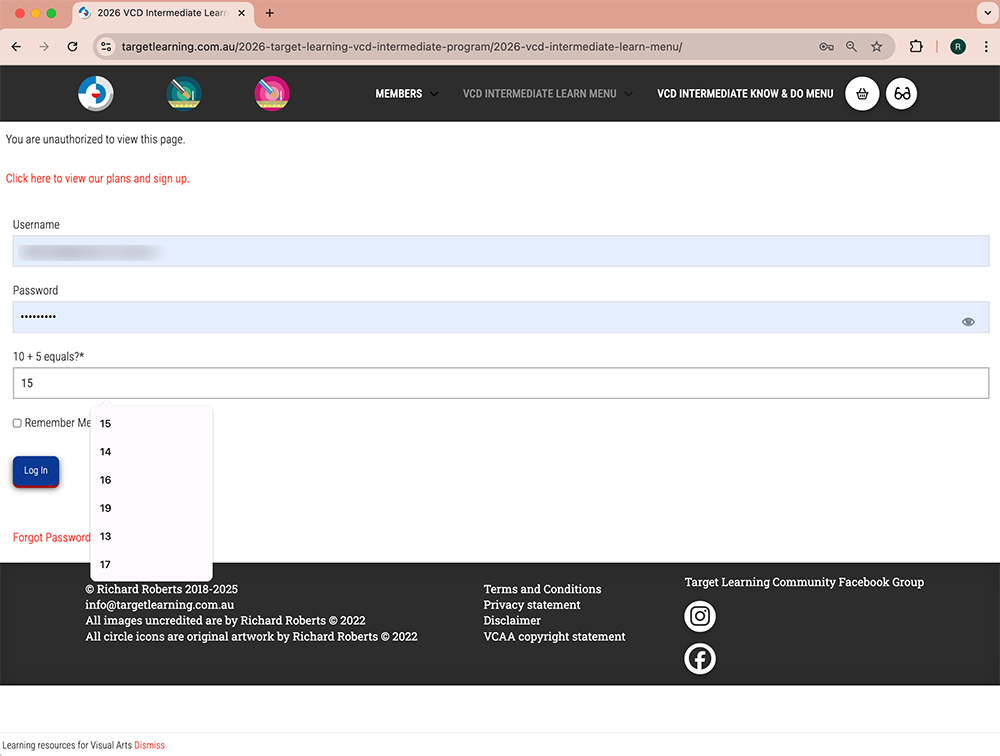Open the Chrome extensions puzzle icon
This screenshot has width=1000, height=756.
coord(916,47)
